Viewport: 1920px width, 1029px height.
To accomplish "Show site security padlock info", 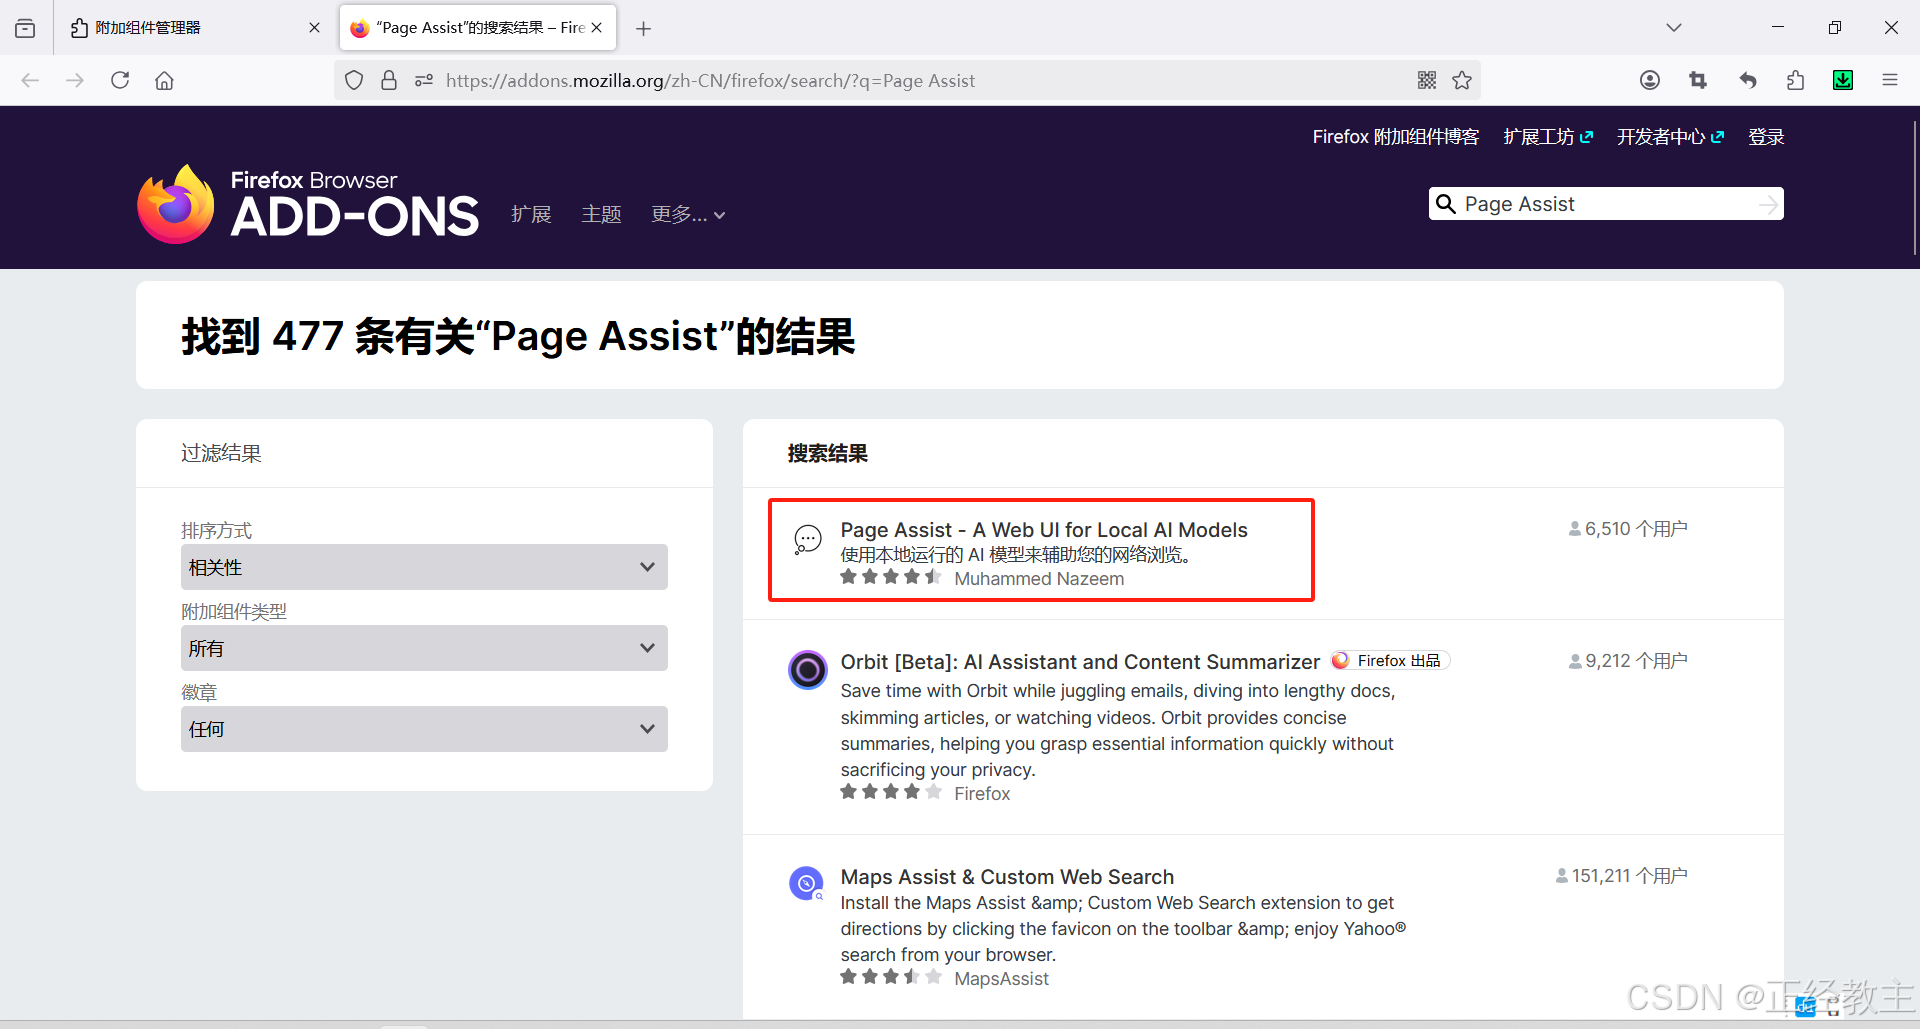I will point(389,80).
